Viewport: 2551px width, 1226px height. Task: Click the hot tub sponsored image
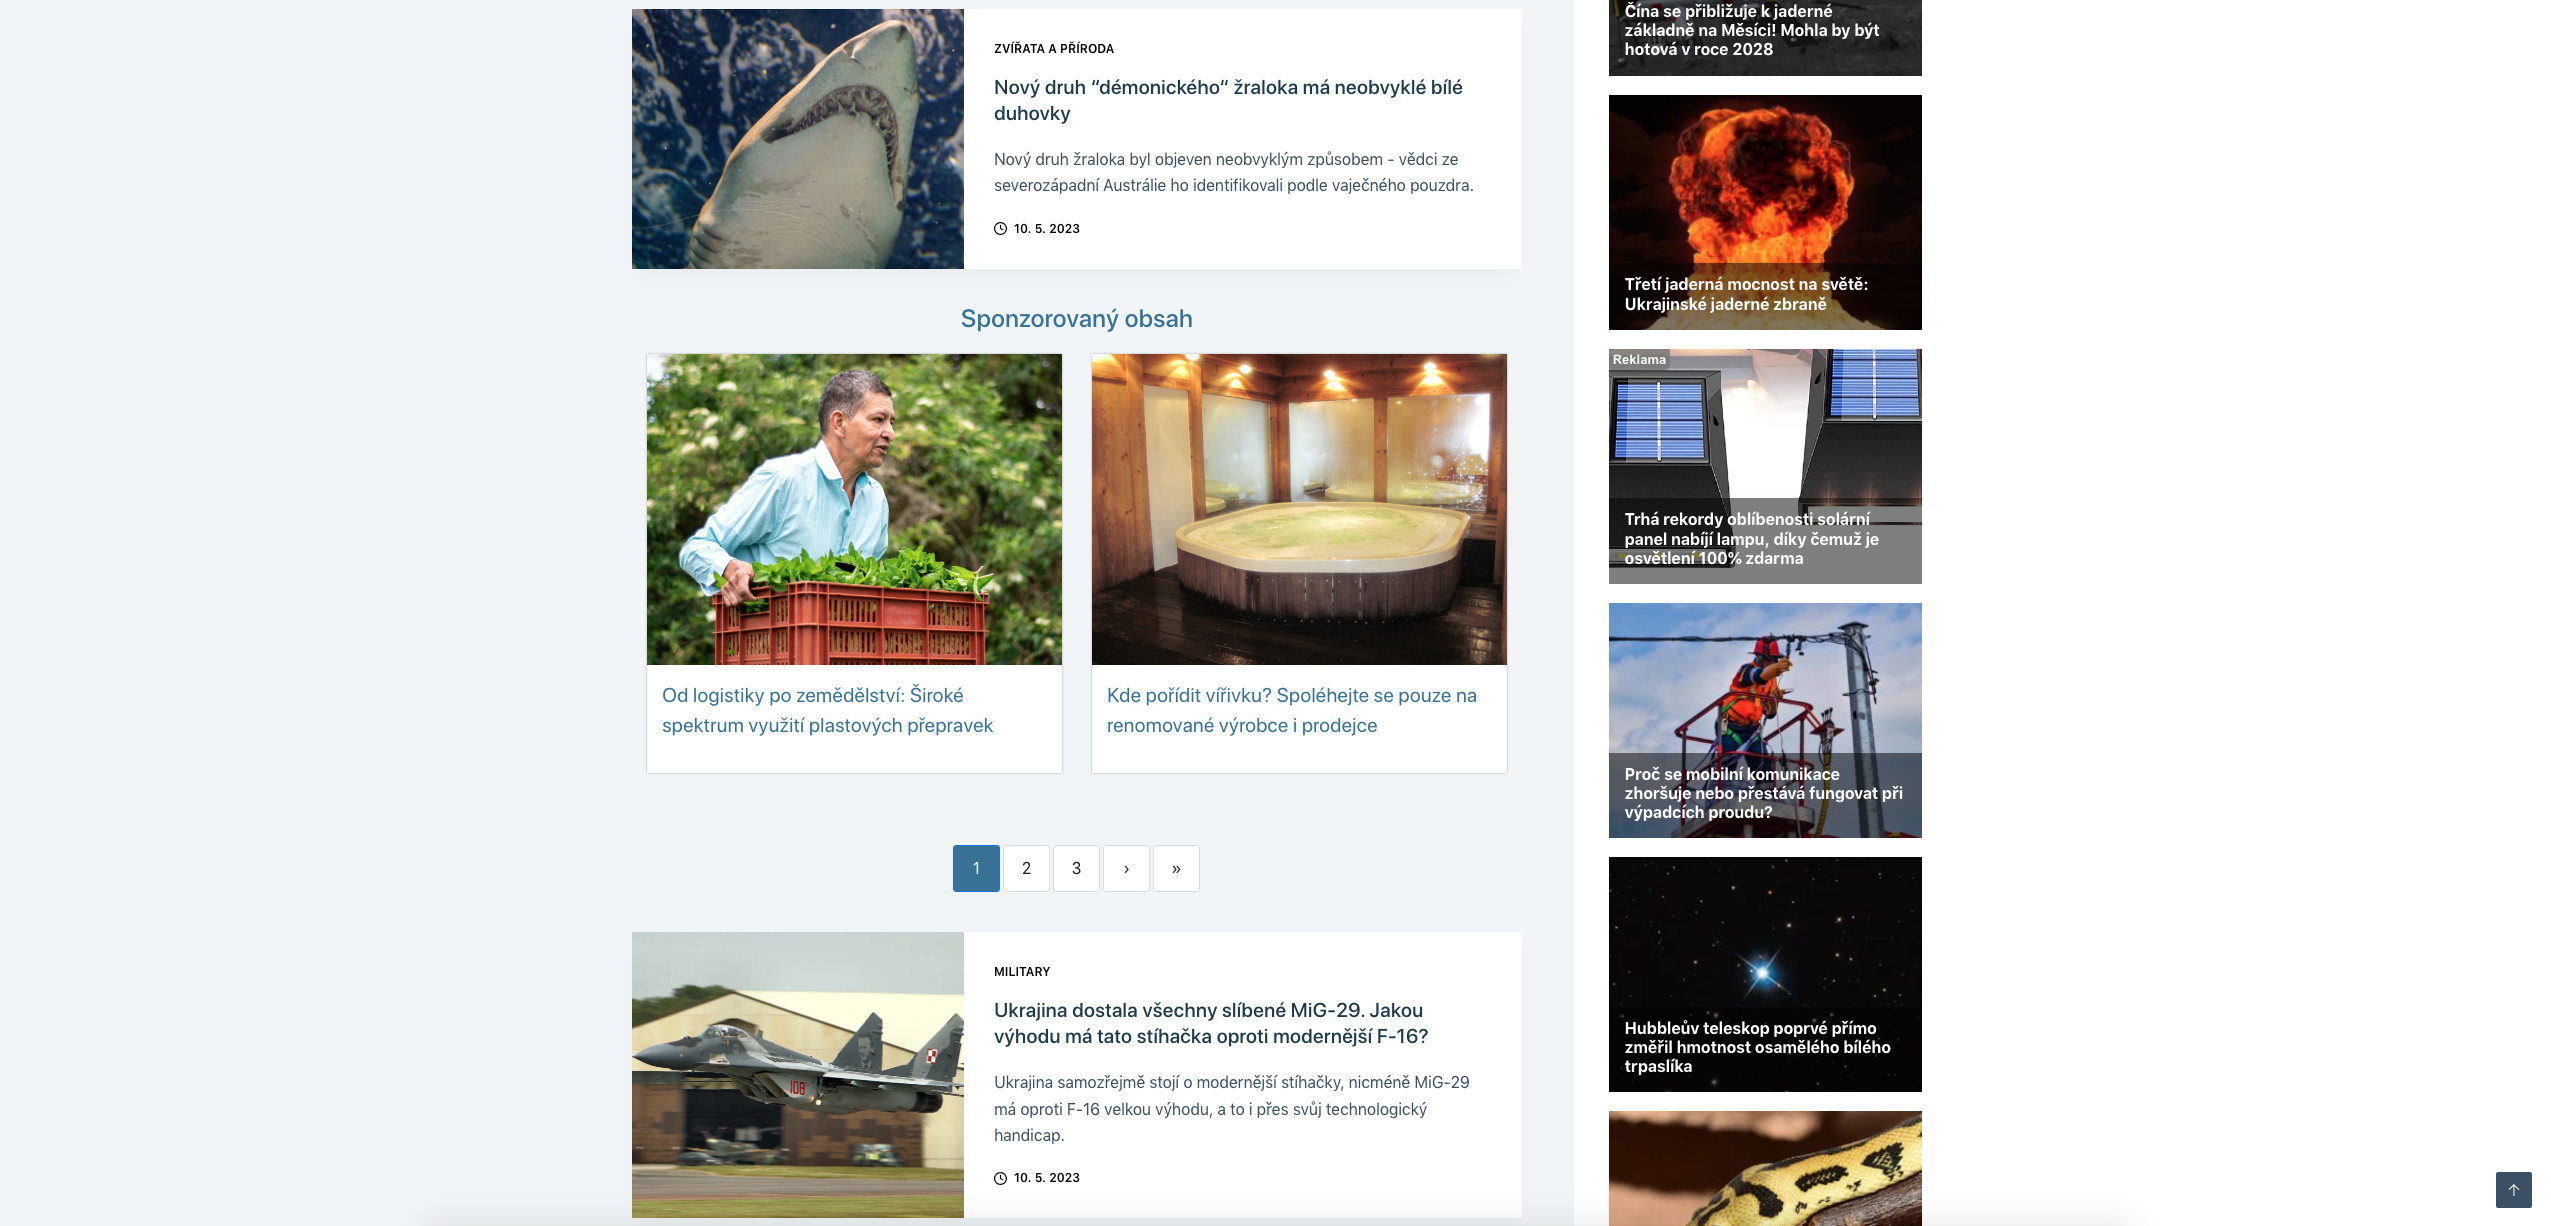(1299, 509)
